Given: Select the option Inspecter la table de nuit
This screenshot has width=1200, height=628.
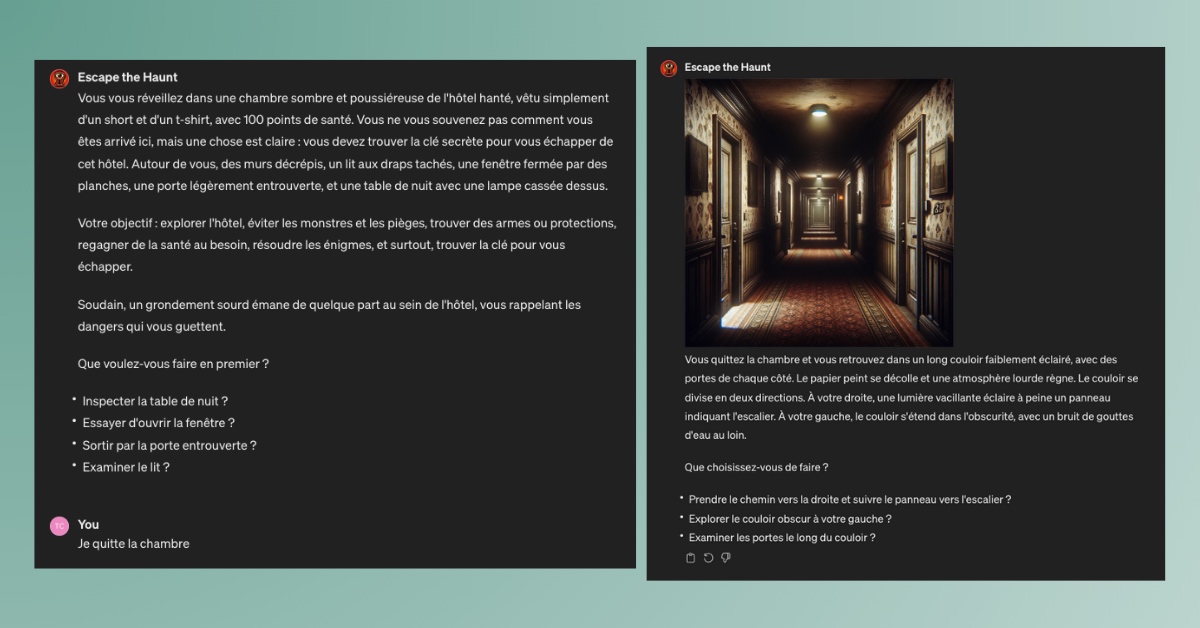Looking at the screenshot, I should pyautogui.click(x=155, y=401).
